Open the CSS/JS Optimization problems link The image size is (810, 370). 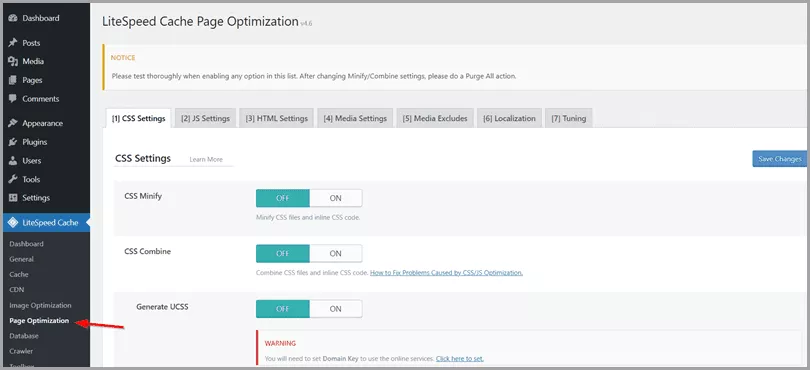[446, 272]
